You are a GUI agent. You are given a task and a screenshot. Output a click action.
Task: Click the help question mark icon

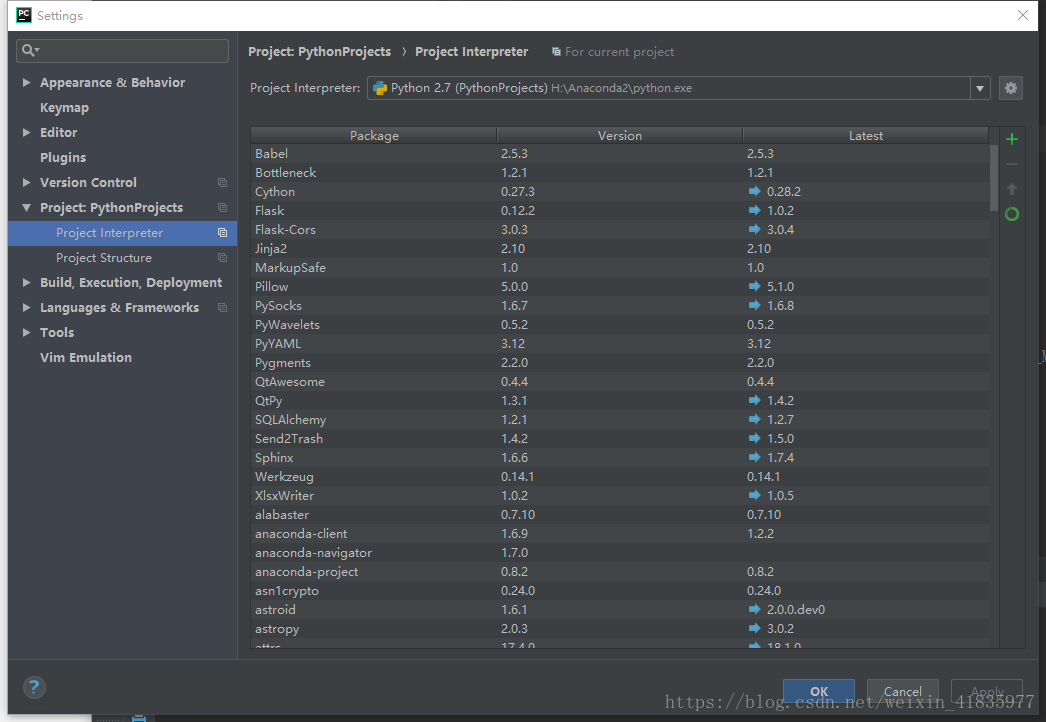[x=34, y=687]
